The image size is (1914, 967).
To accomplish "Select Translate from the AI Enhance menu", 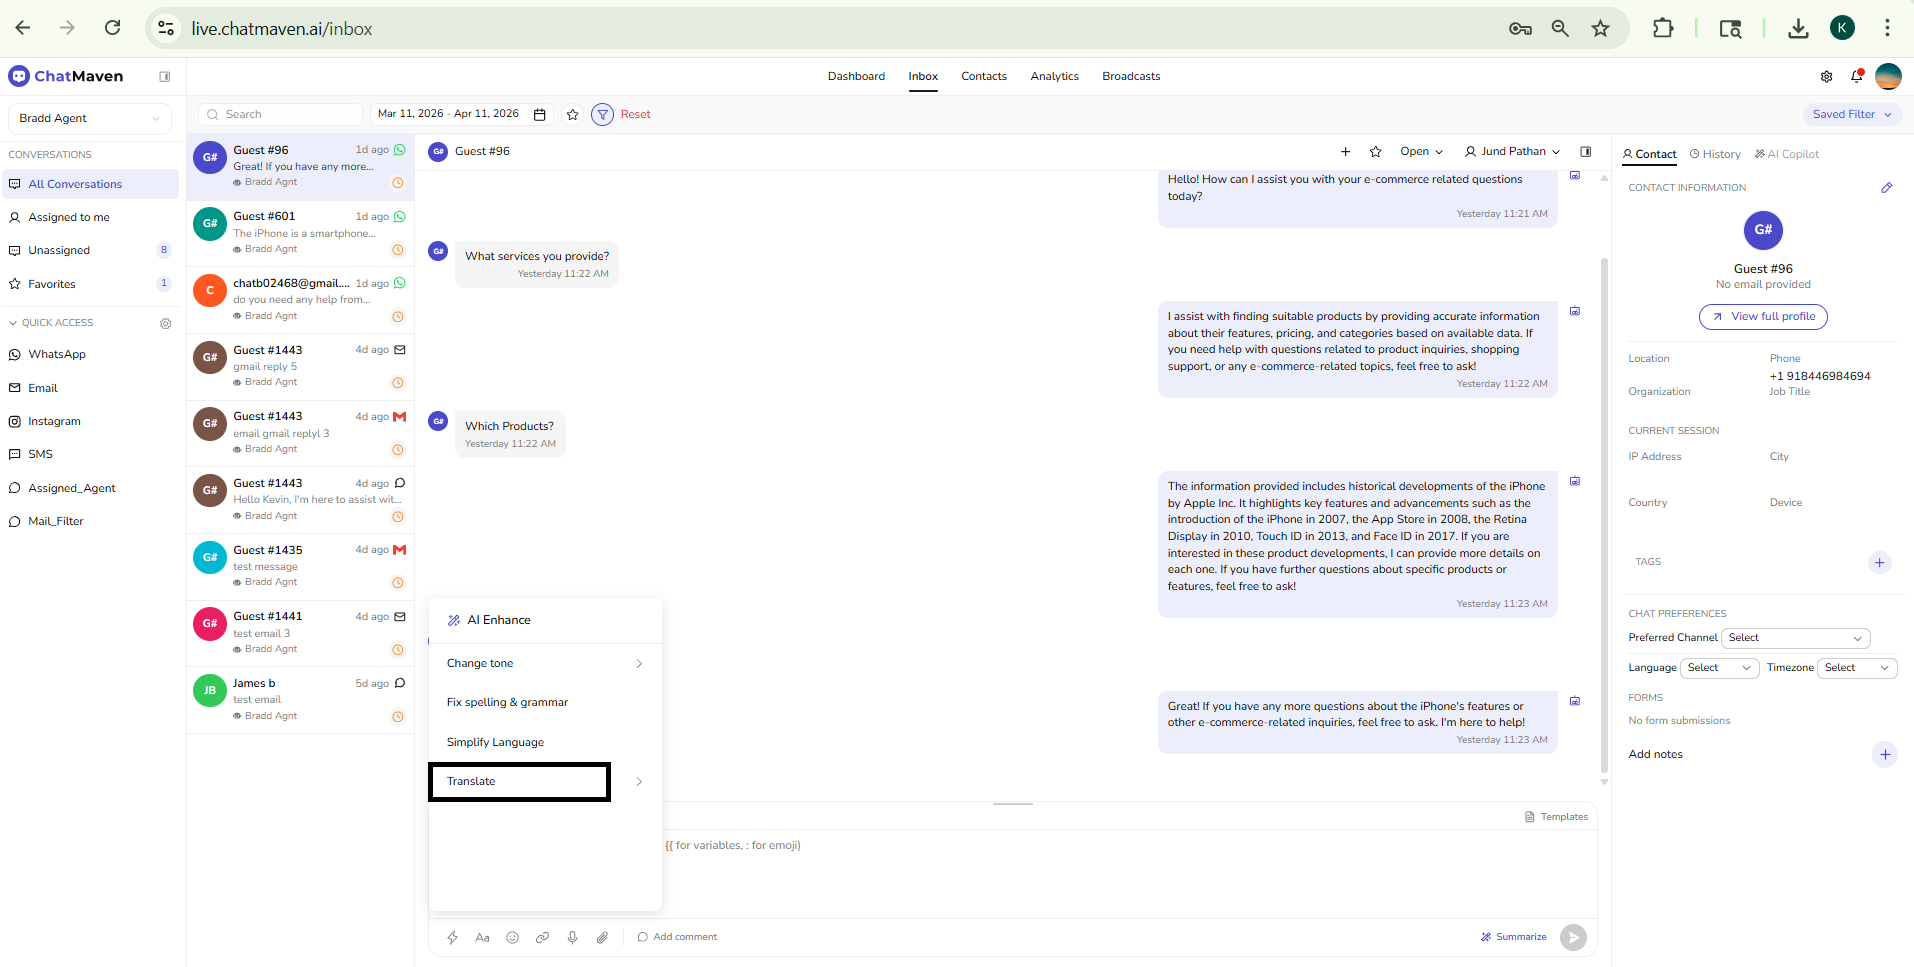I will click(519, 781).
